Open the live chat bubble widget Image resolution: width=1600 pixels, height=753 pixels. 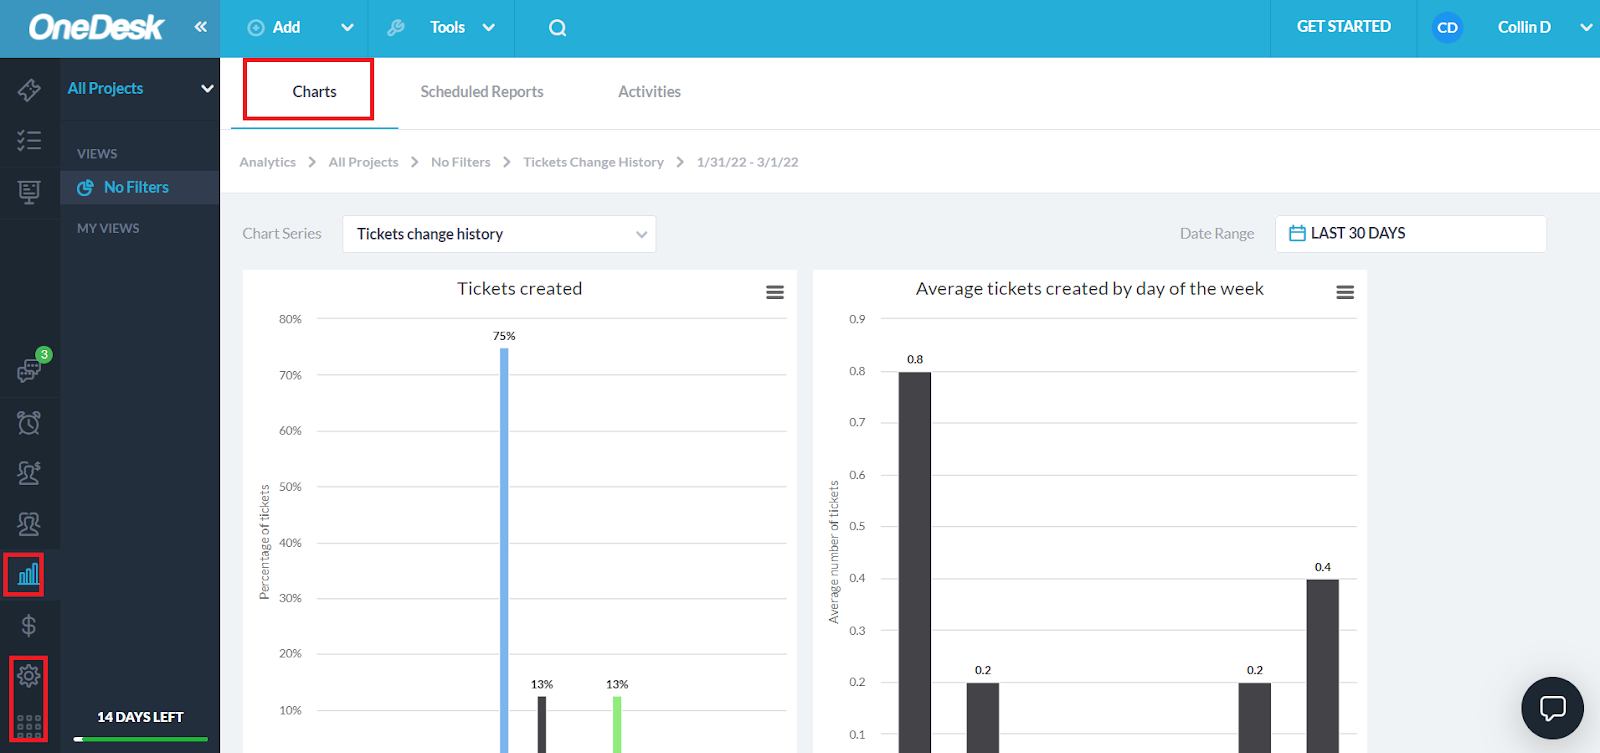1552,708
